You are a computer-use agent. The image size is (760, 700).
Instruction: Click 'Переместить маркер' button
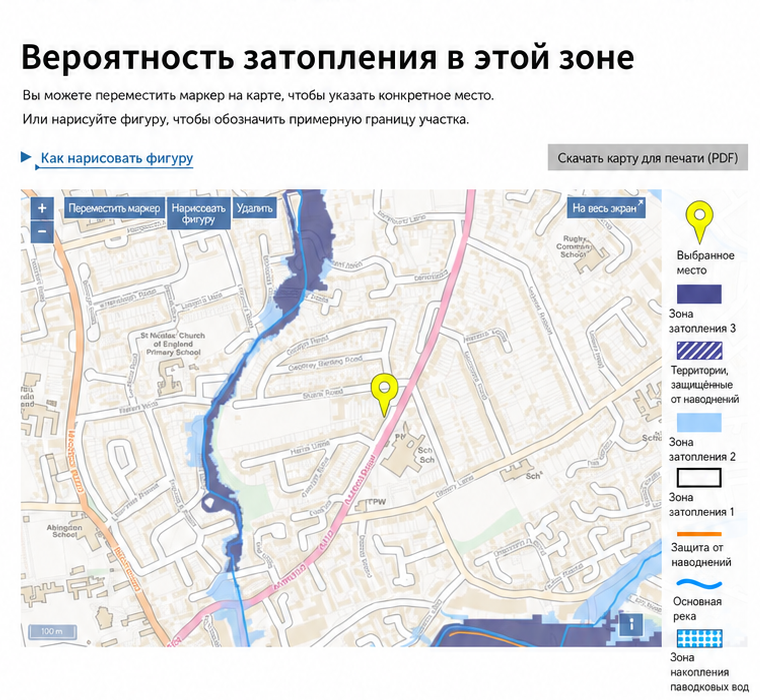click(x=114, y=208)
